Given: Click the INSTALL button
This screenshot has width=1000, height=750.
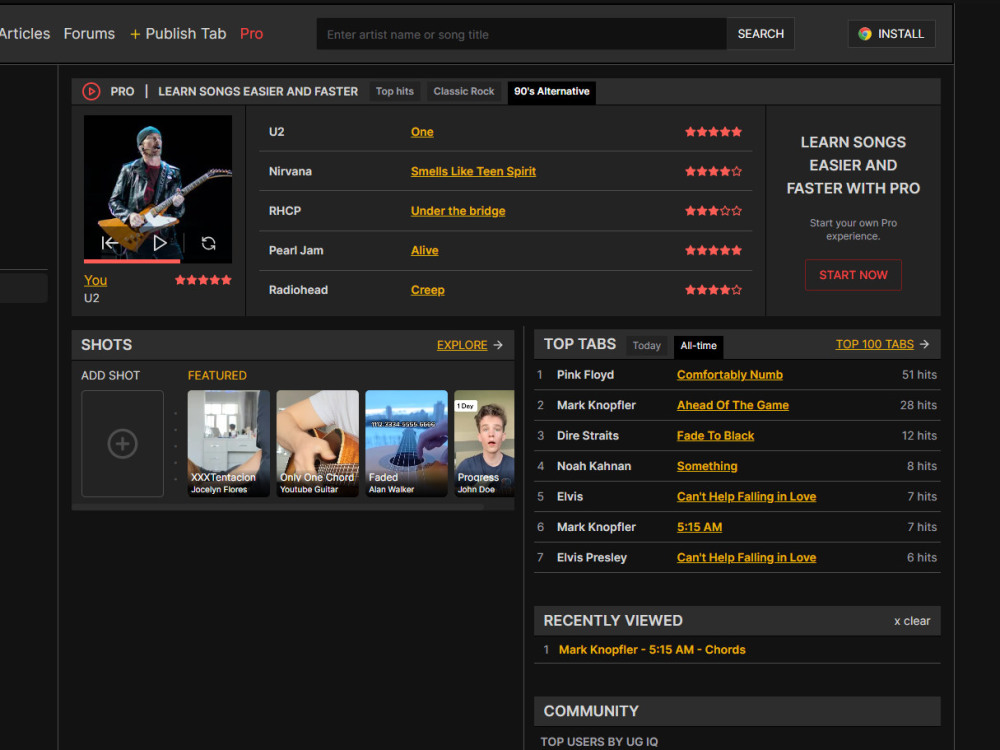Looking at the screenshot, I should click(x=892, y=34).
